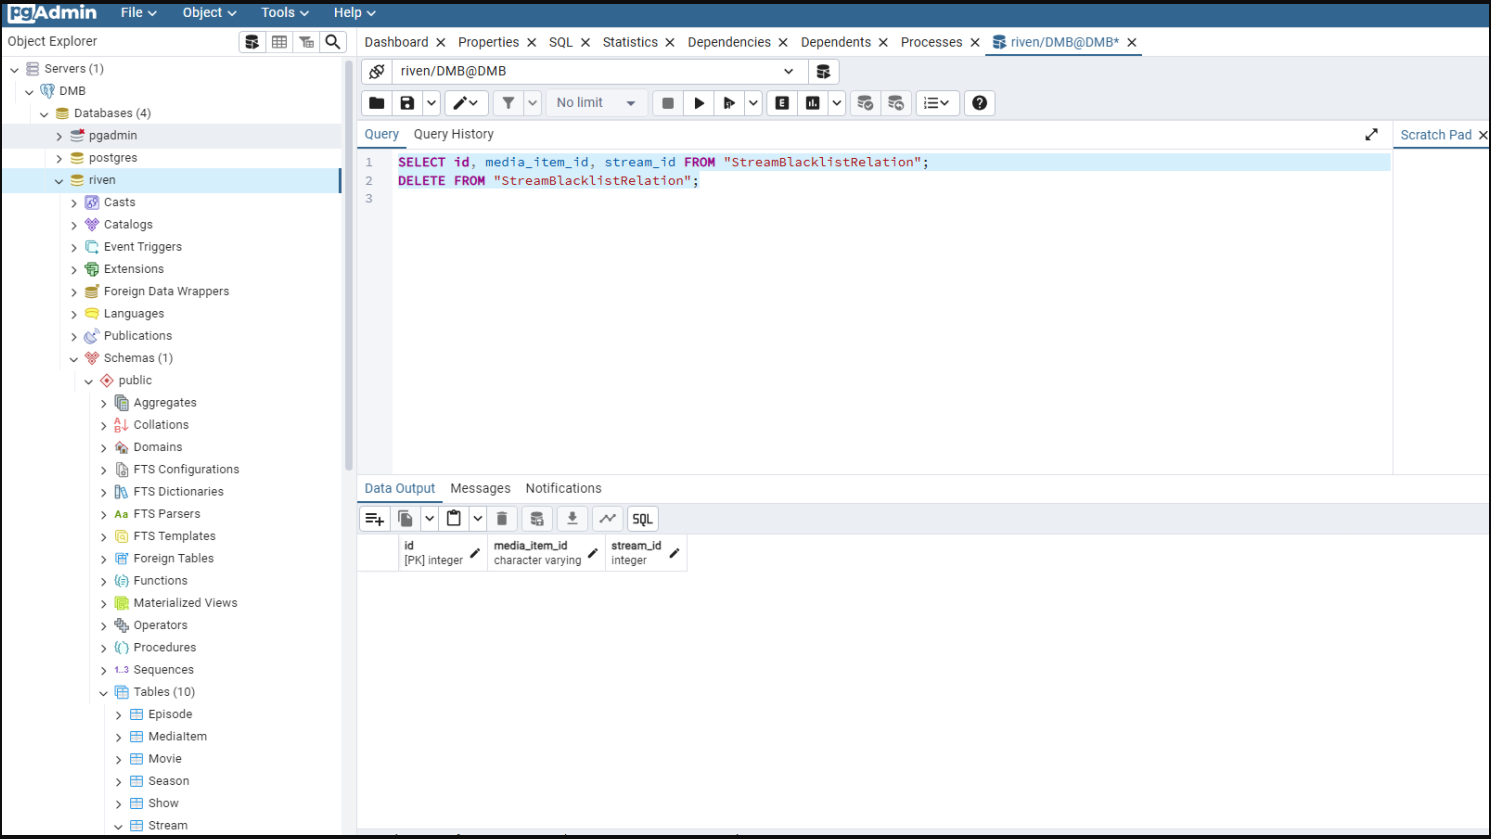This screenshot has height=839, width=1491.
Task: Click the Rollback database icon
Action: point(896,103)
